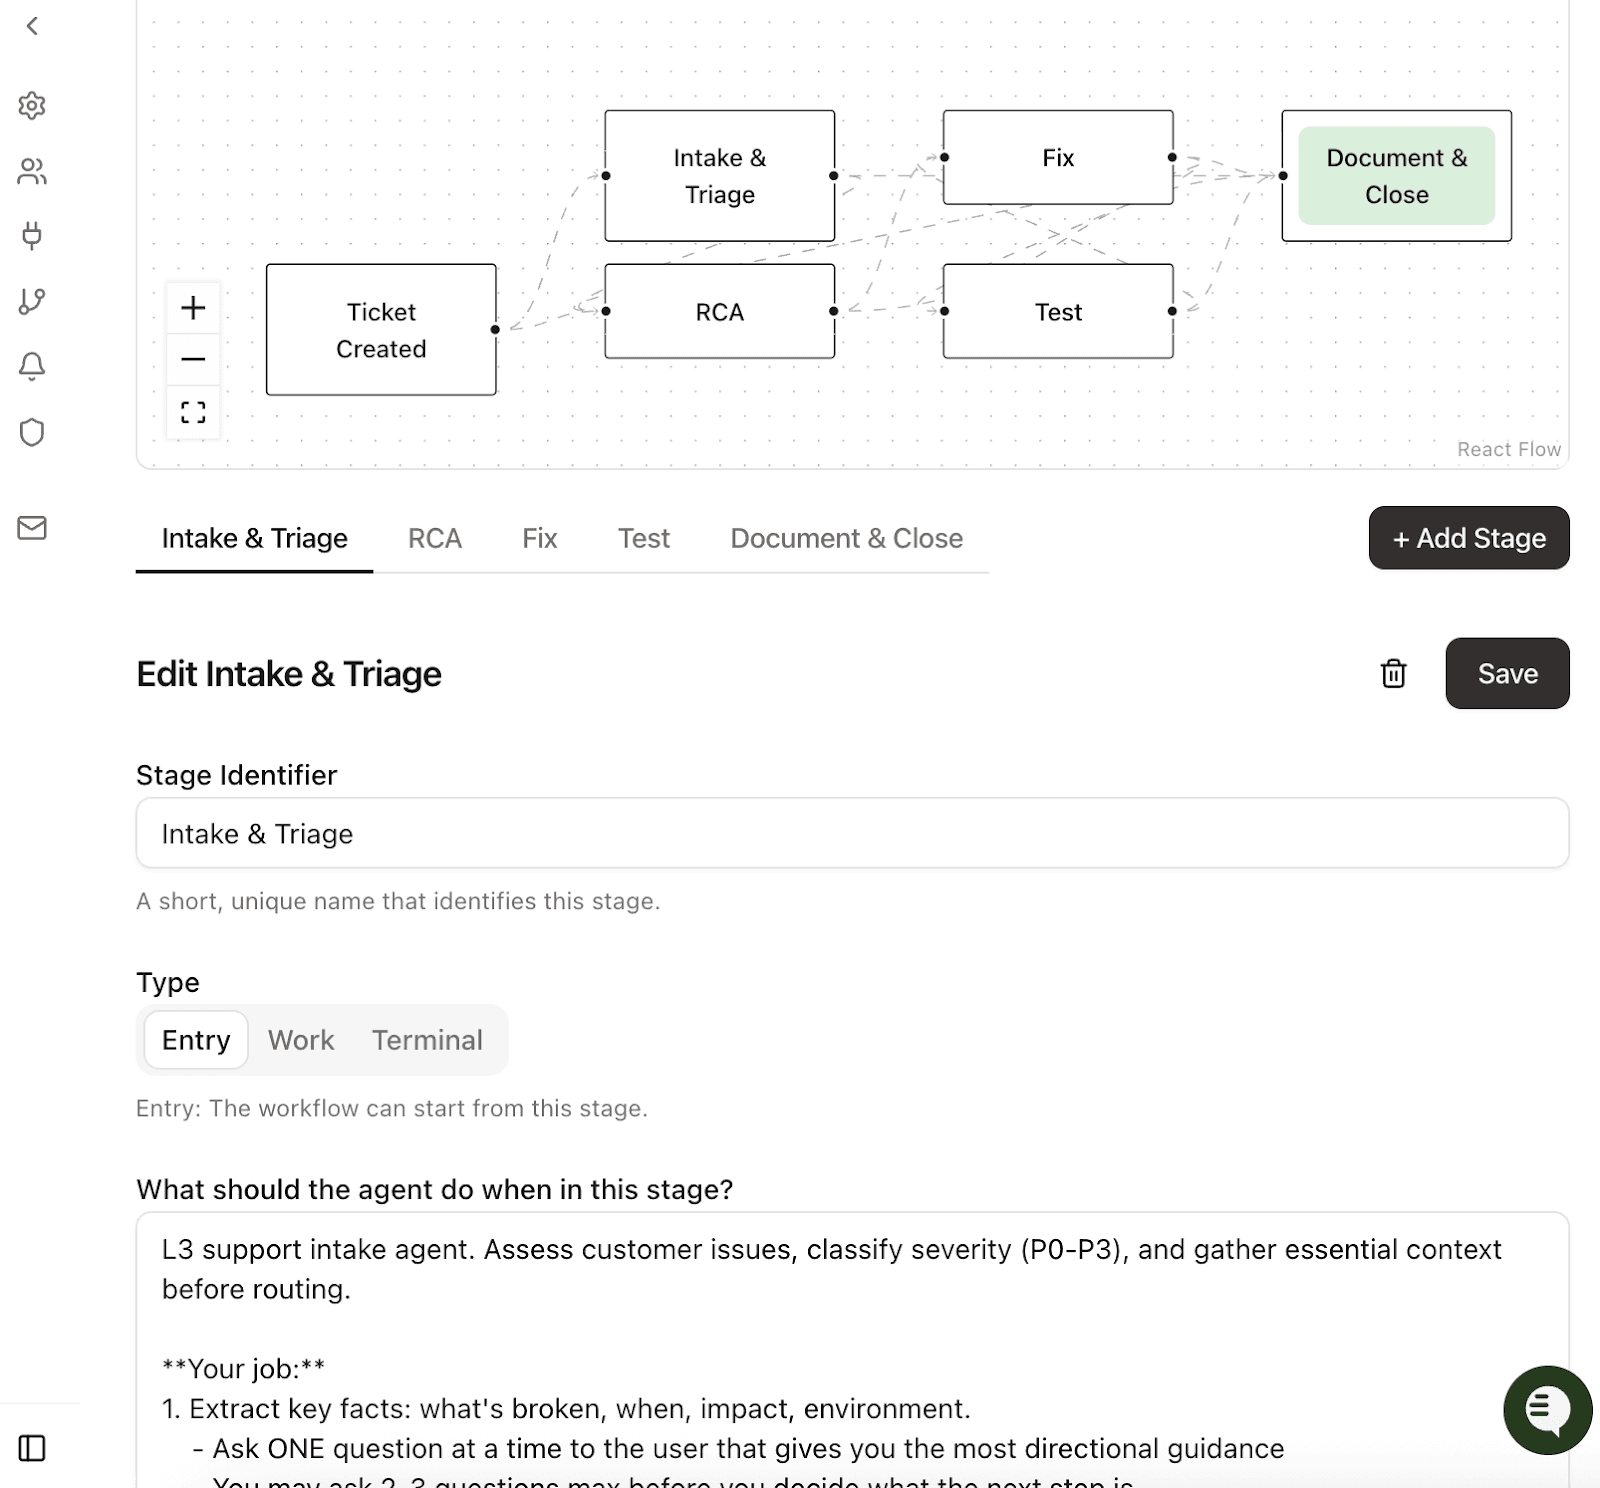This screenshot has width=1600, height=1488.
Task: Select the Entry stage type
Action: point(196,1040)
